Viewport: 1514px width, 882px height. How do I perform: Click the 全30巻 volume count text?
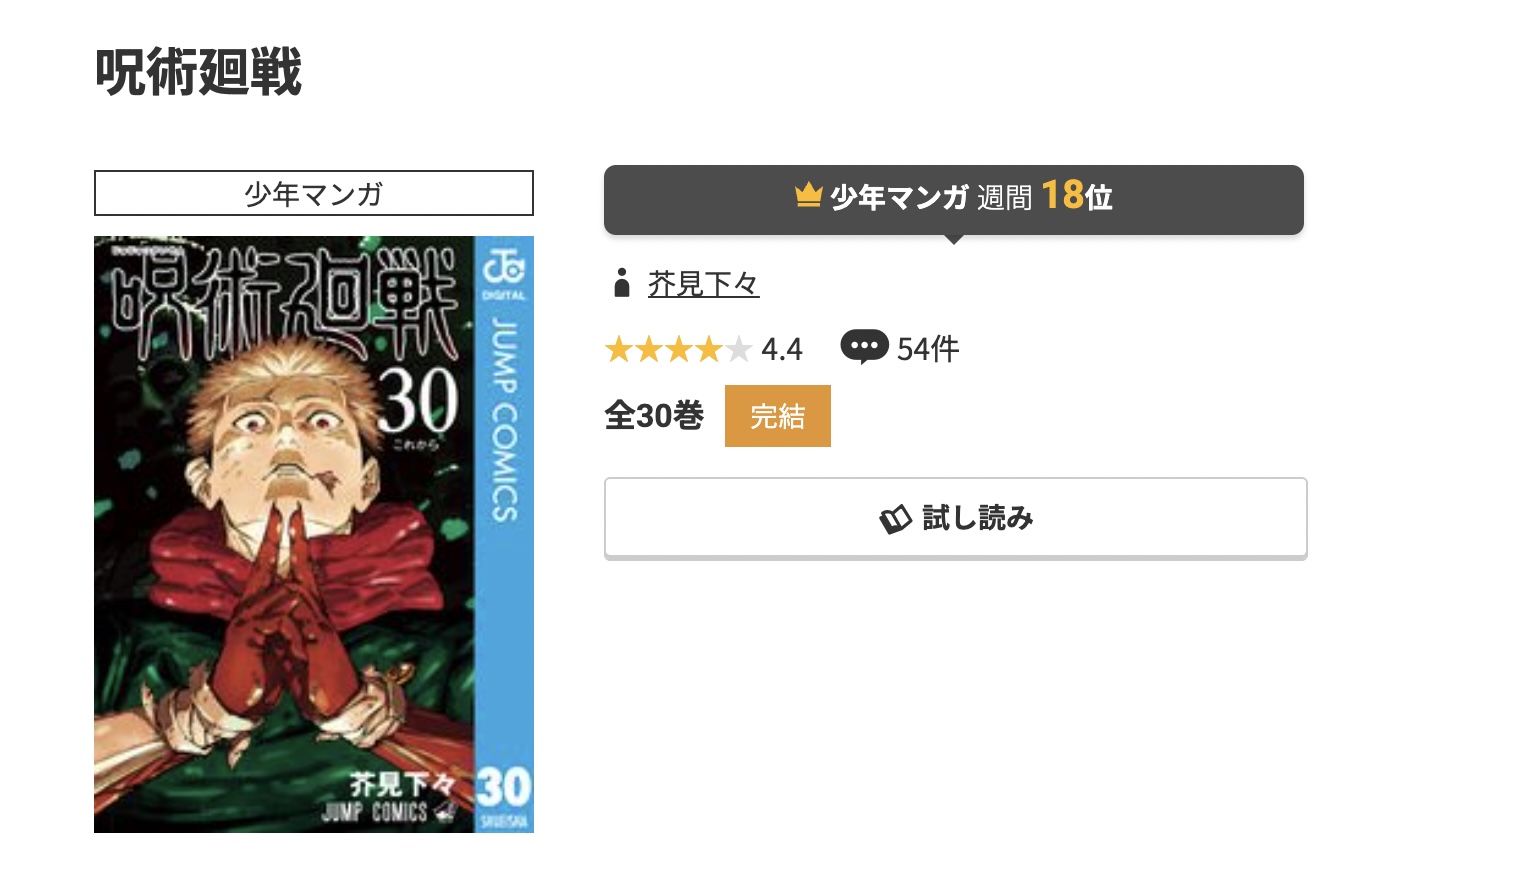[654, 416]
